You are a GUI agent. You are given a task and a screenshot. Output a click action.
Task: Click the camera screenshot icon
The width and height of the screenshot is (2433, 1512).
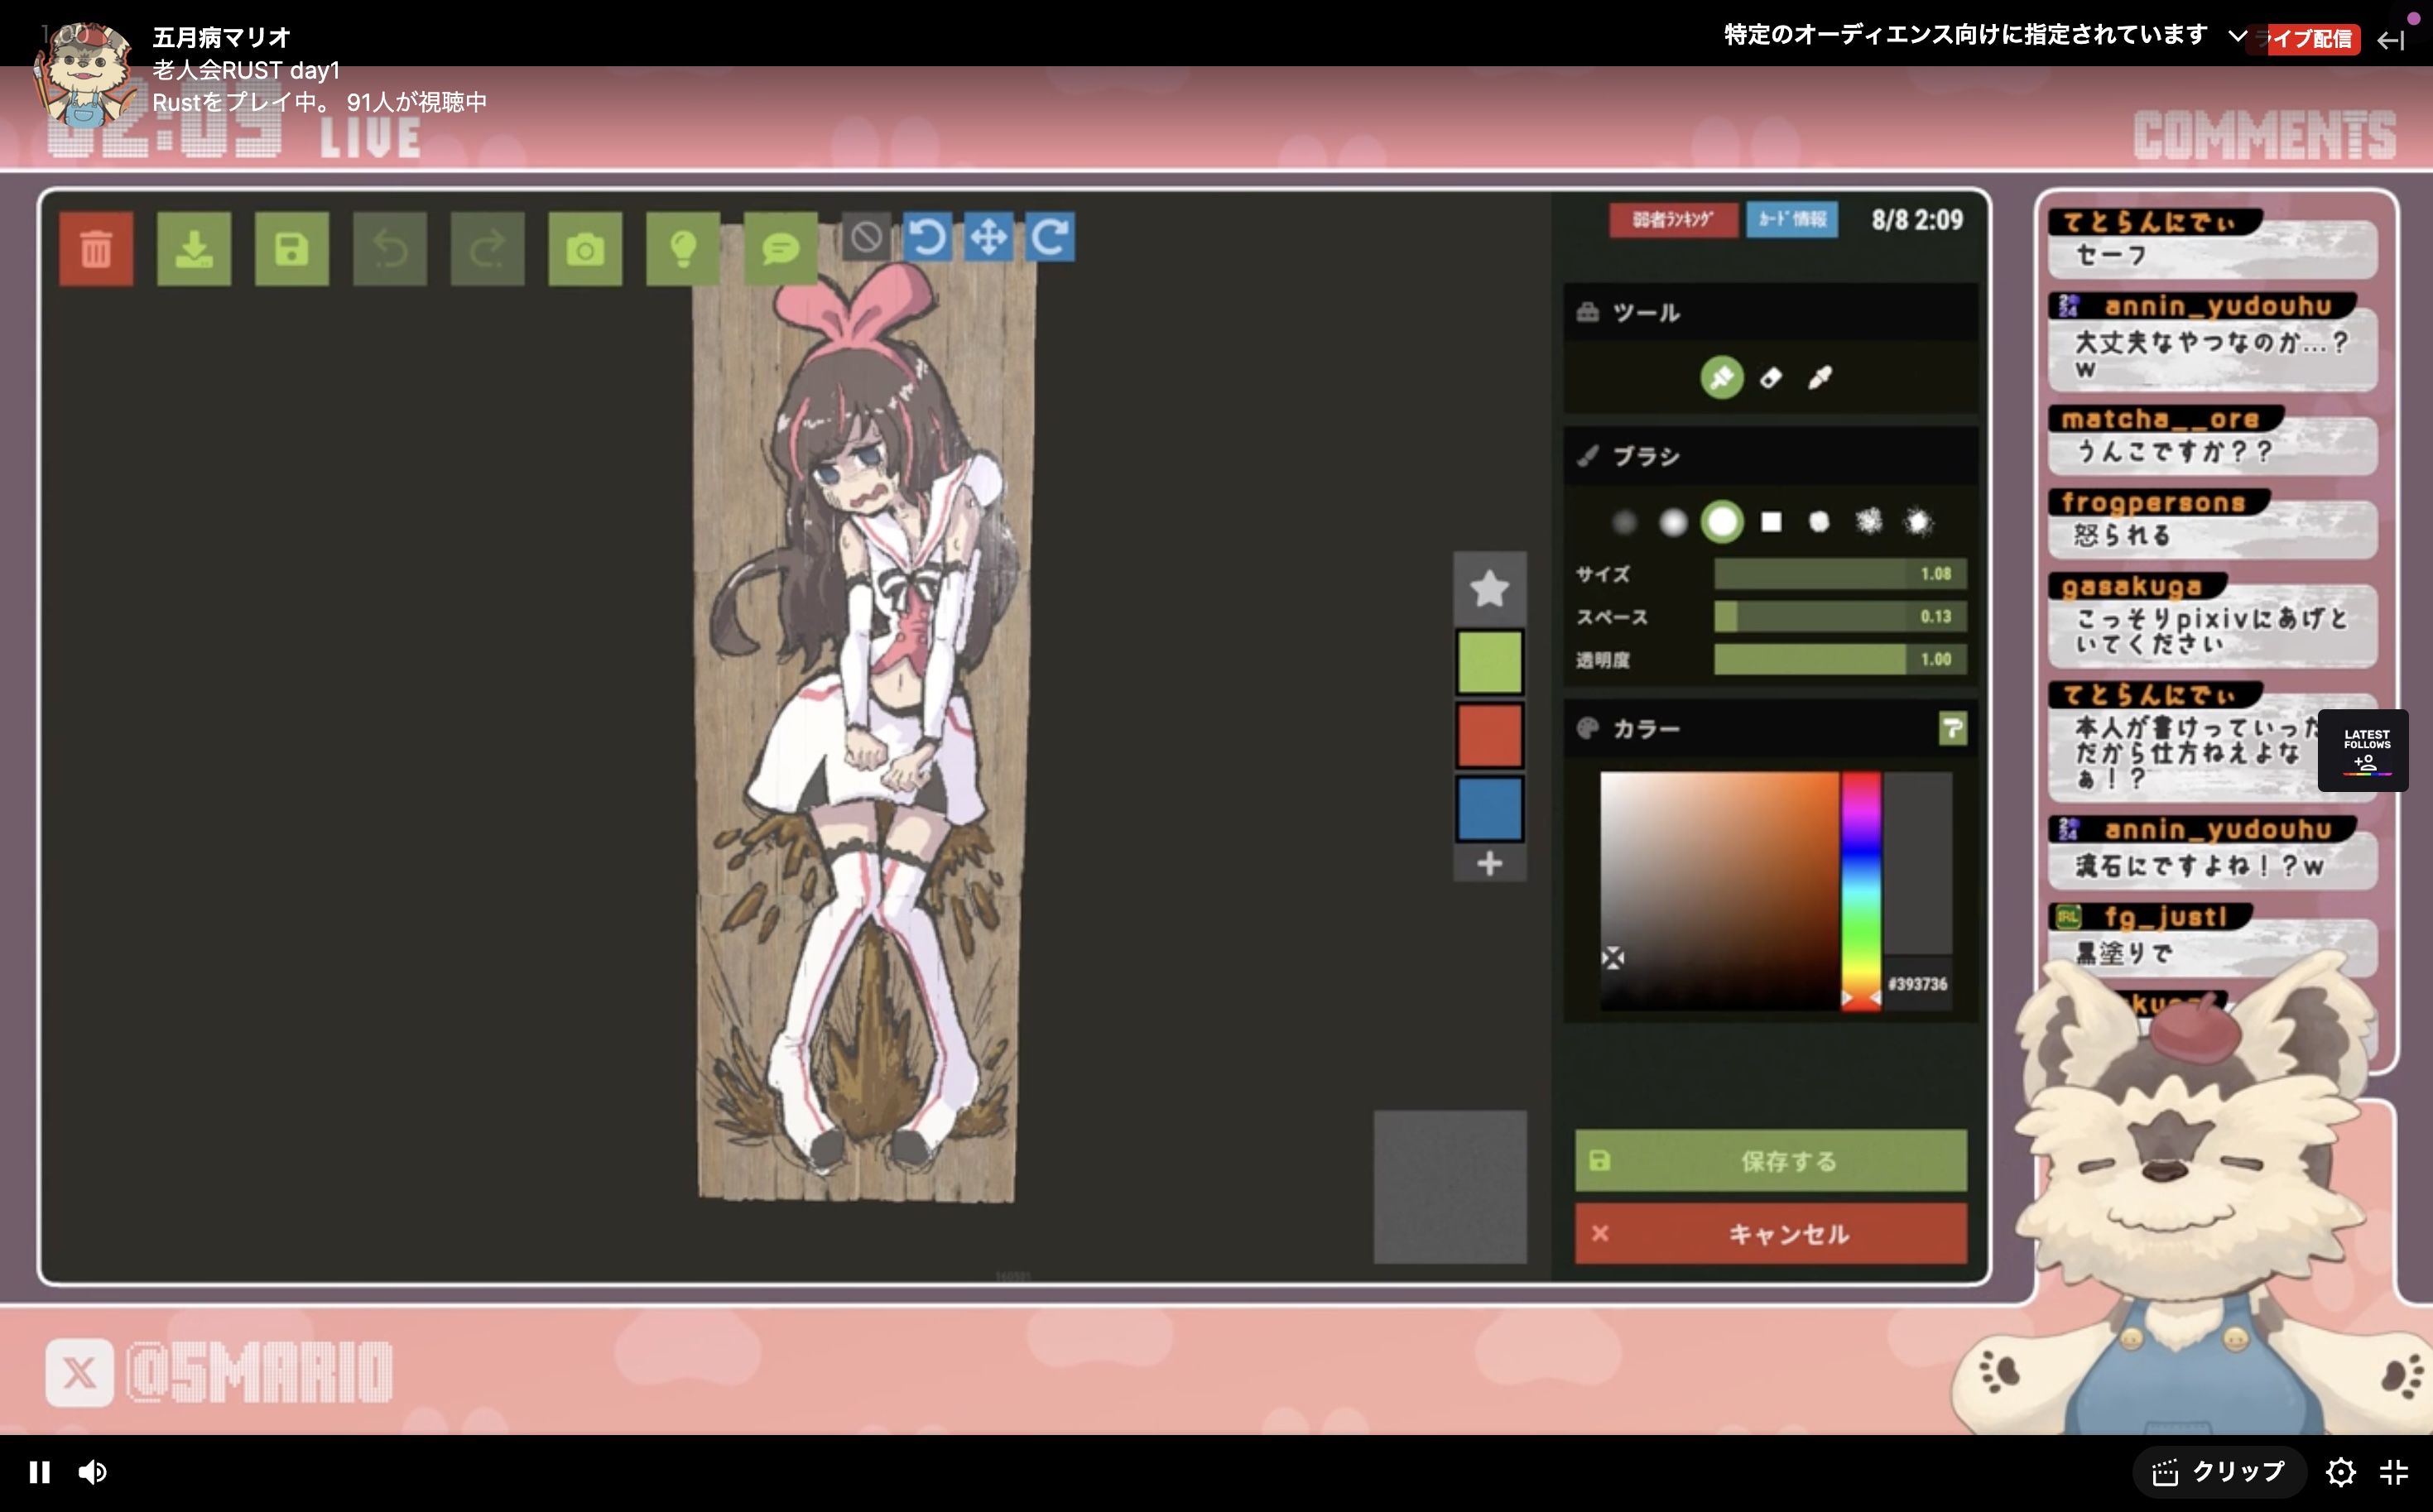tap(585, 249)
